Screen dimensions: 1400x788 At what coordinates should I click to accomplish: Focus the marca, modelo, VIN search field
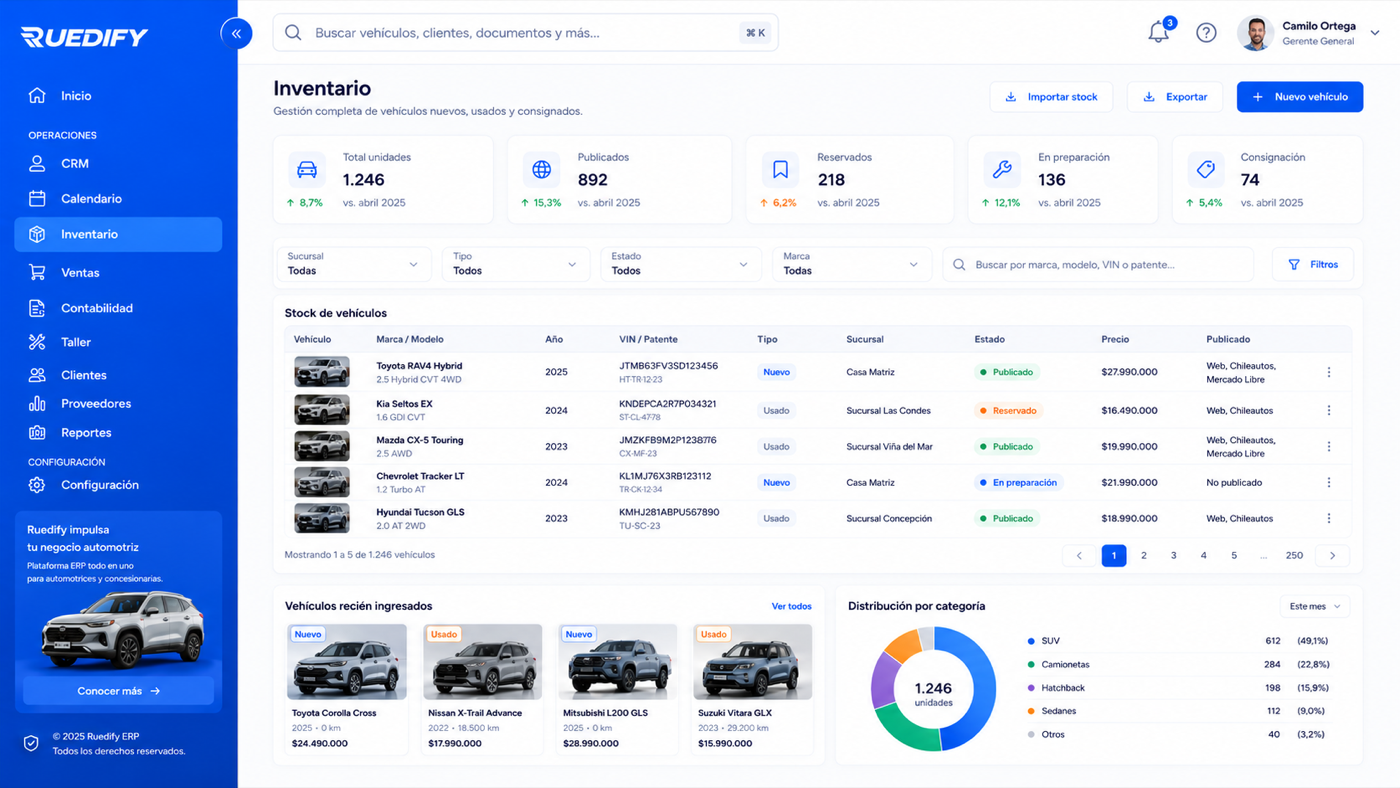(1098, 264)
